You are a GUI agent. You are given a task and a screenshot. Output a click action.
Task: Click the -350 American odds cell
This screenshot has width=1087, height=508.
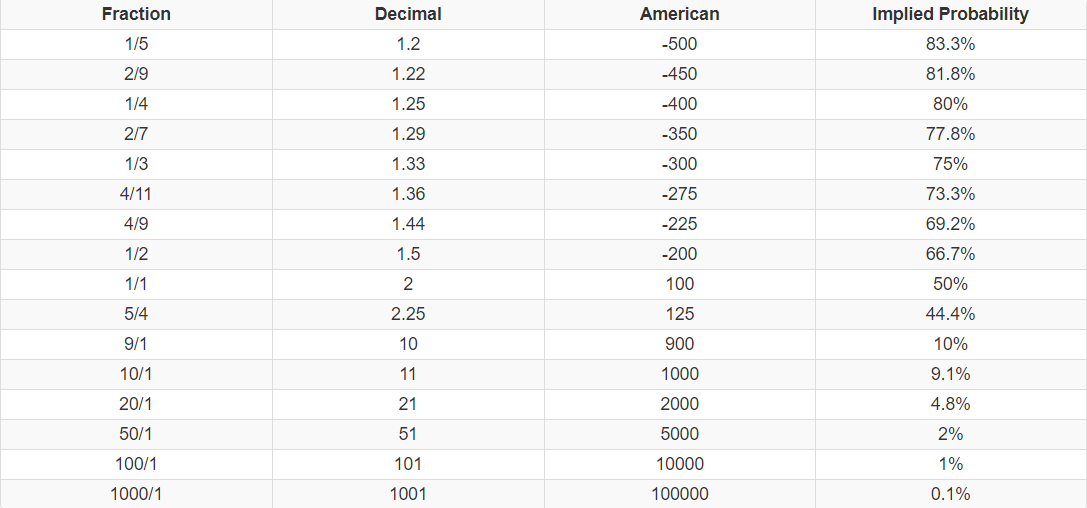click(x=679, y=134)
